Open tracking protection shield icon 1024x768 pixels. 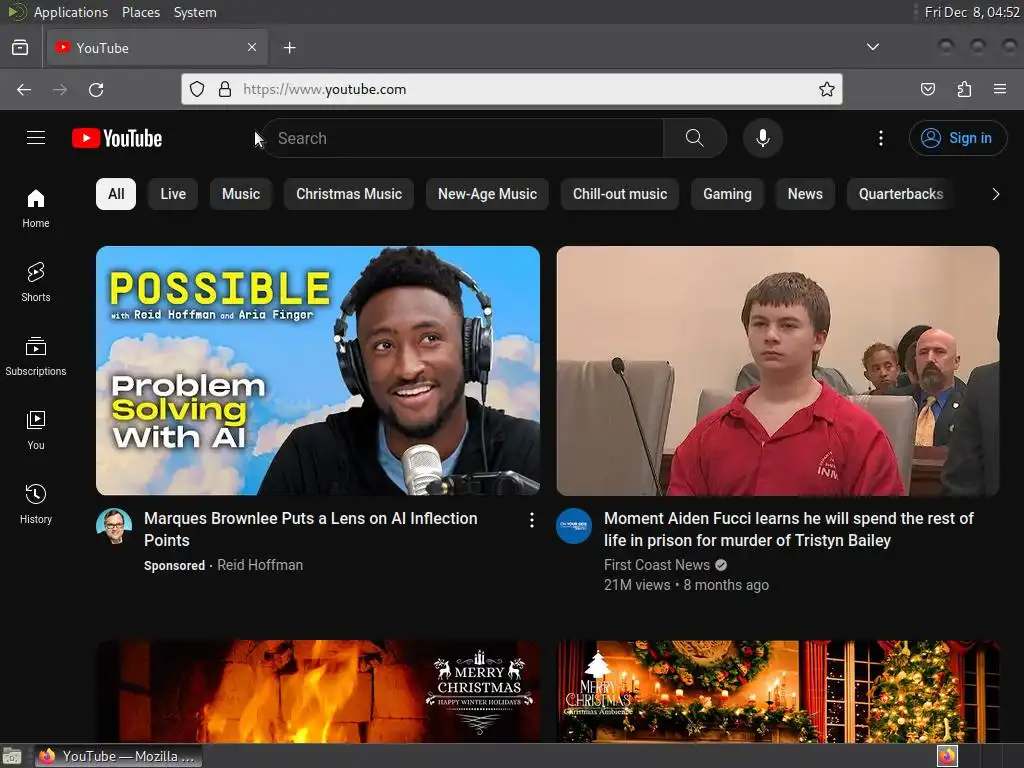(x=197, y=89)
